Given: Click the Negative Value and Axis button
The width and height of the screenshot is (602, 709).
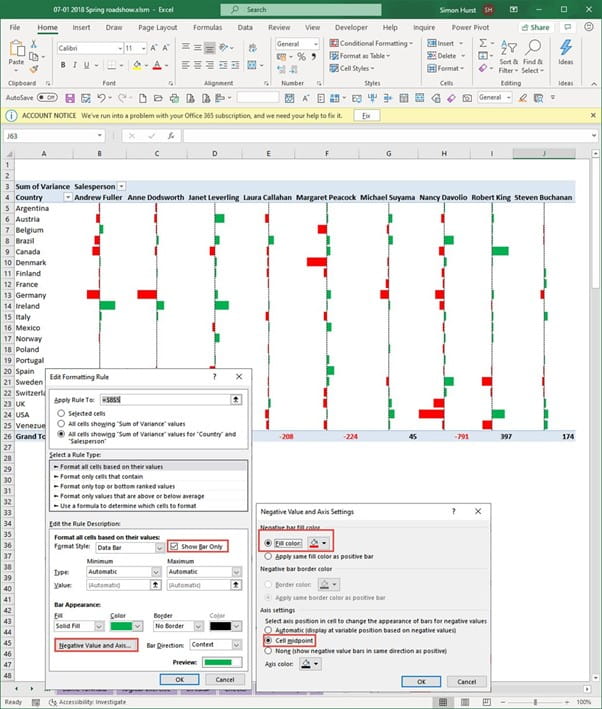Looking at the screenshot, I should coord(95,645).
